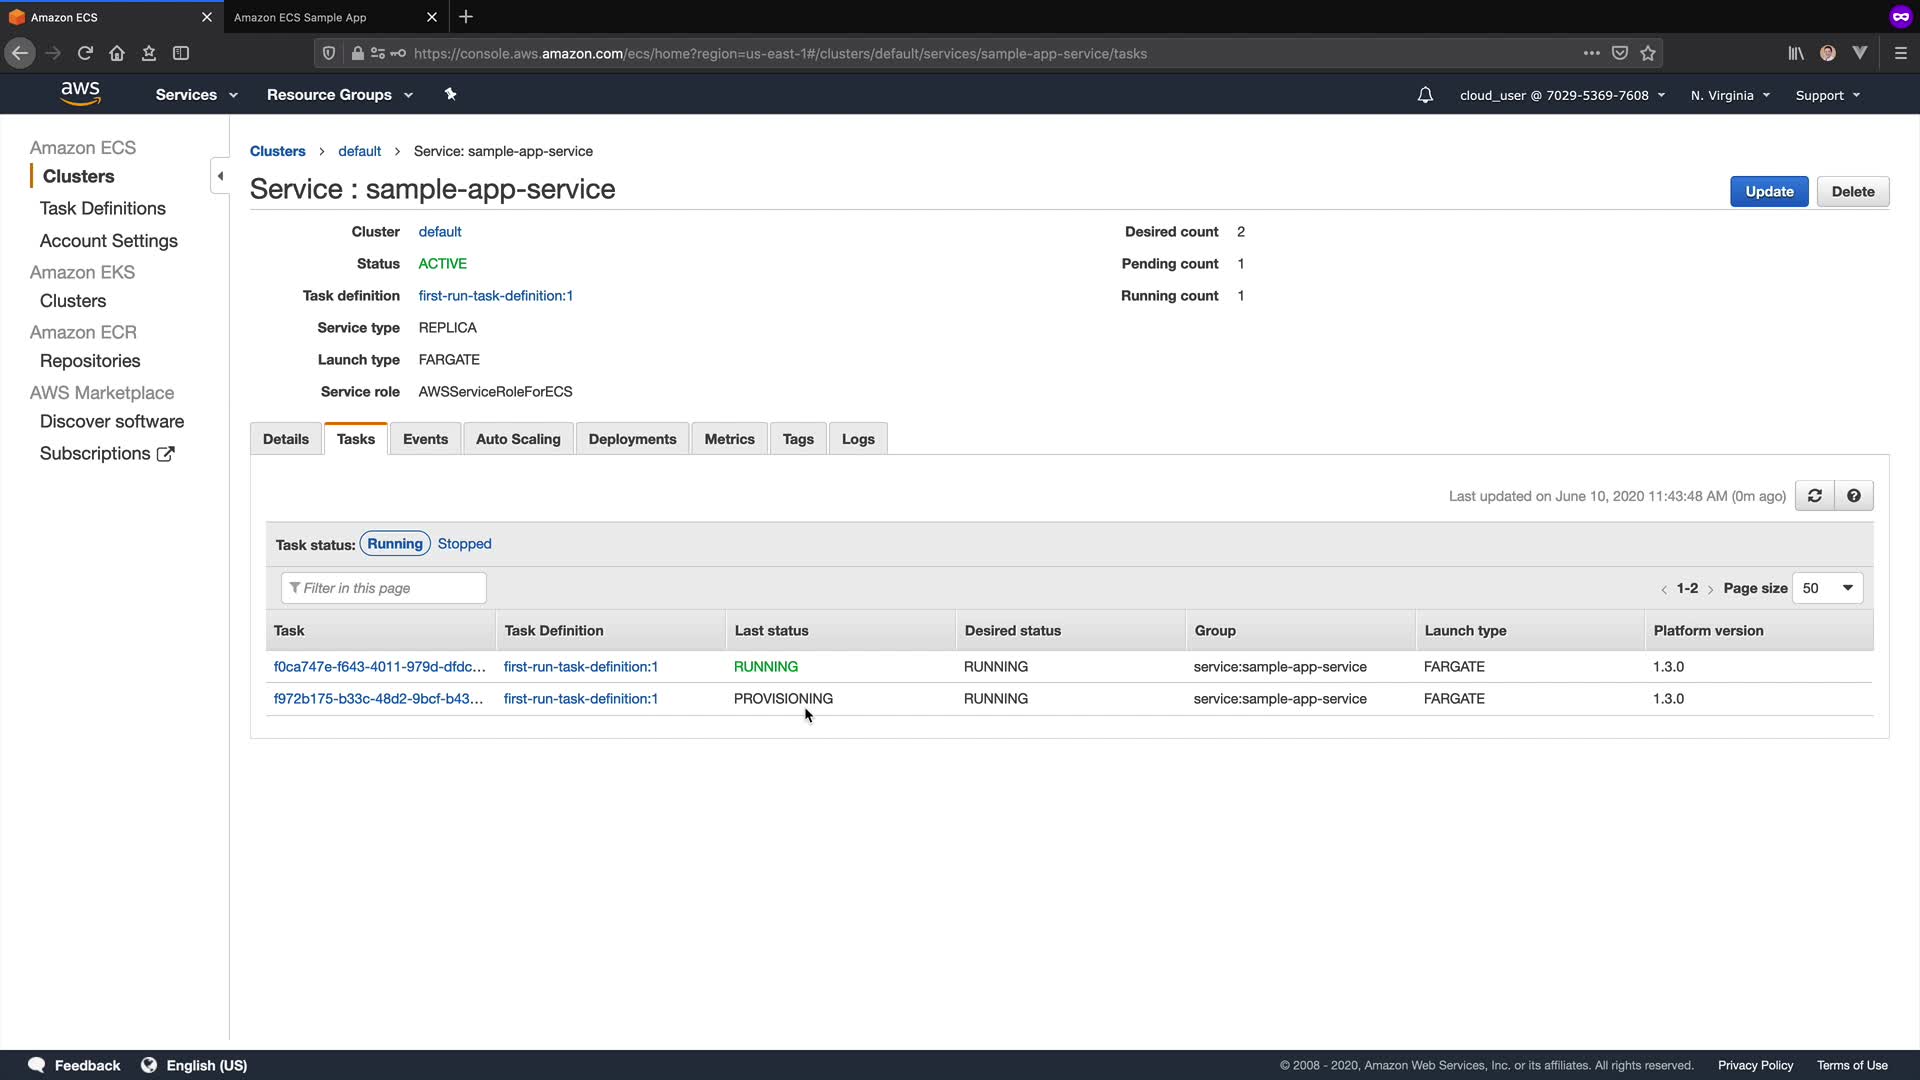Collapse the ECS sidebar with arrow handle
The height and width of the screenshot is (1080, 1920).
220,176
